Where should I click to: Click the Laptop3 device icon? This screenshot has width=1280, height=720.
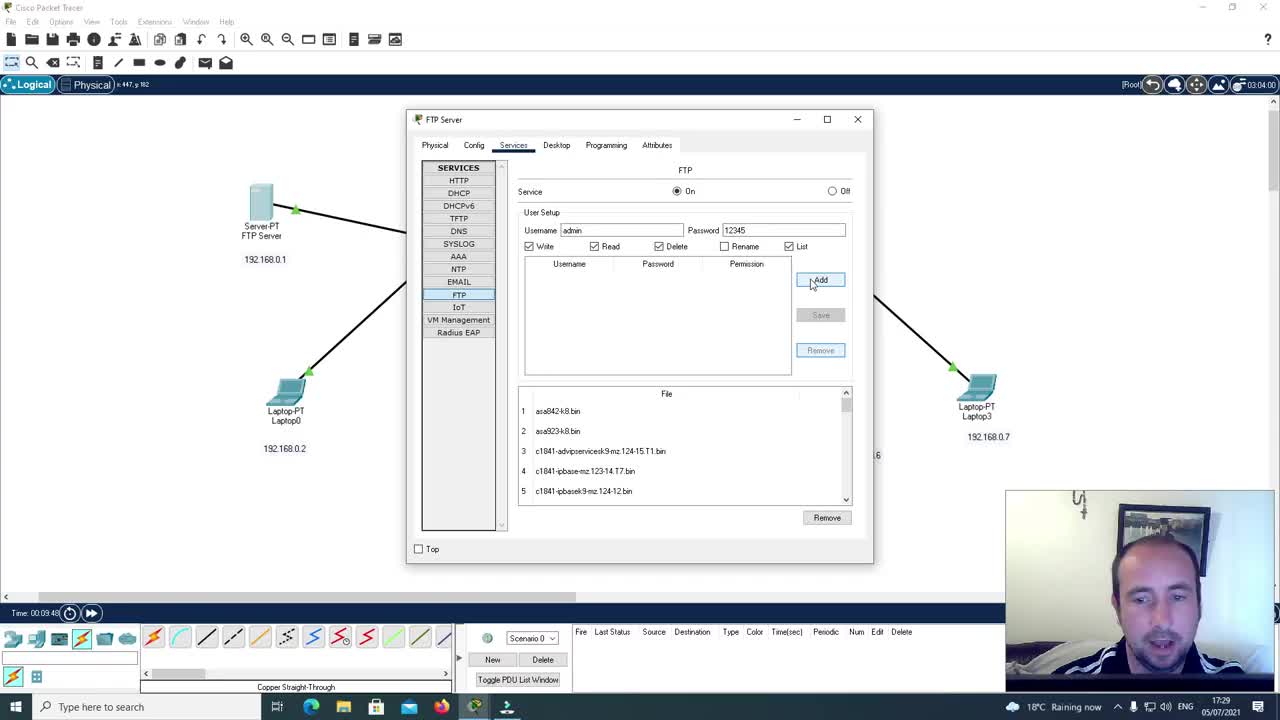(977, 387)
